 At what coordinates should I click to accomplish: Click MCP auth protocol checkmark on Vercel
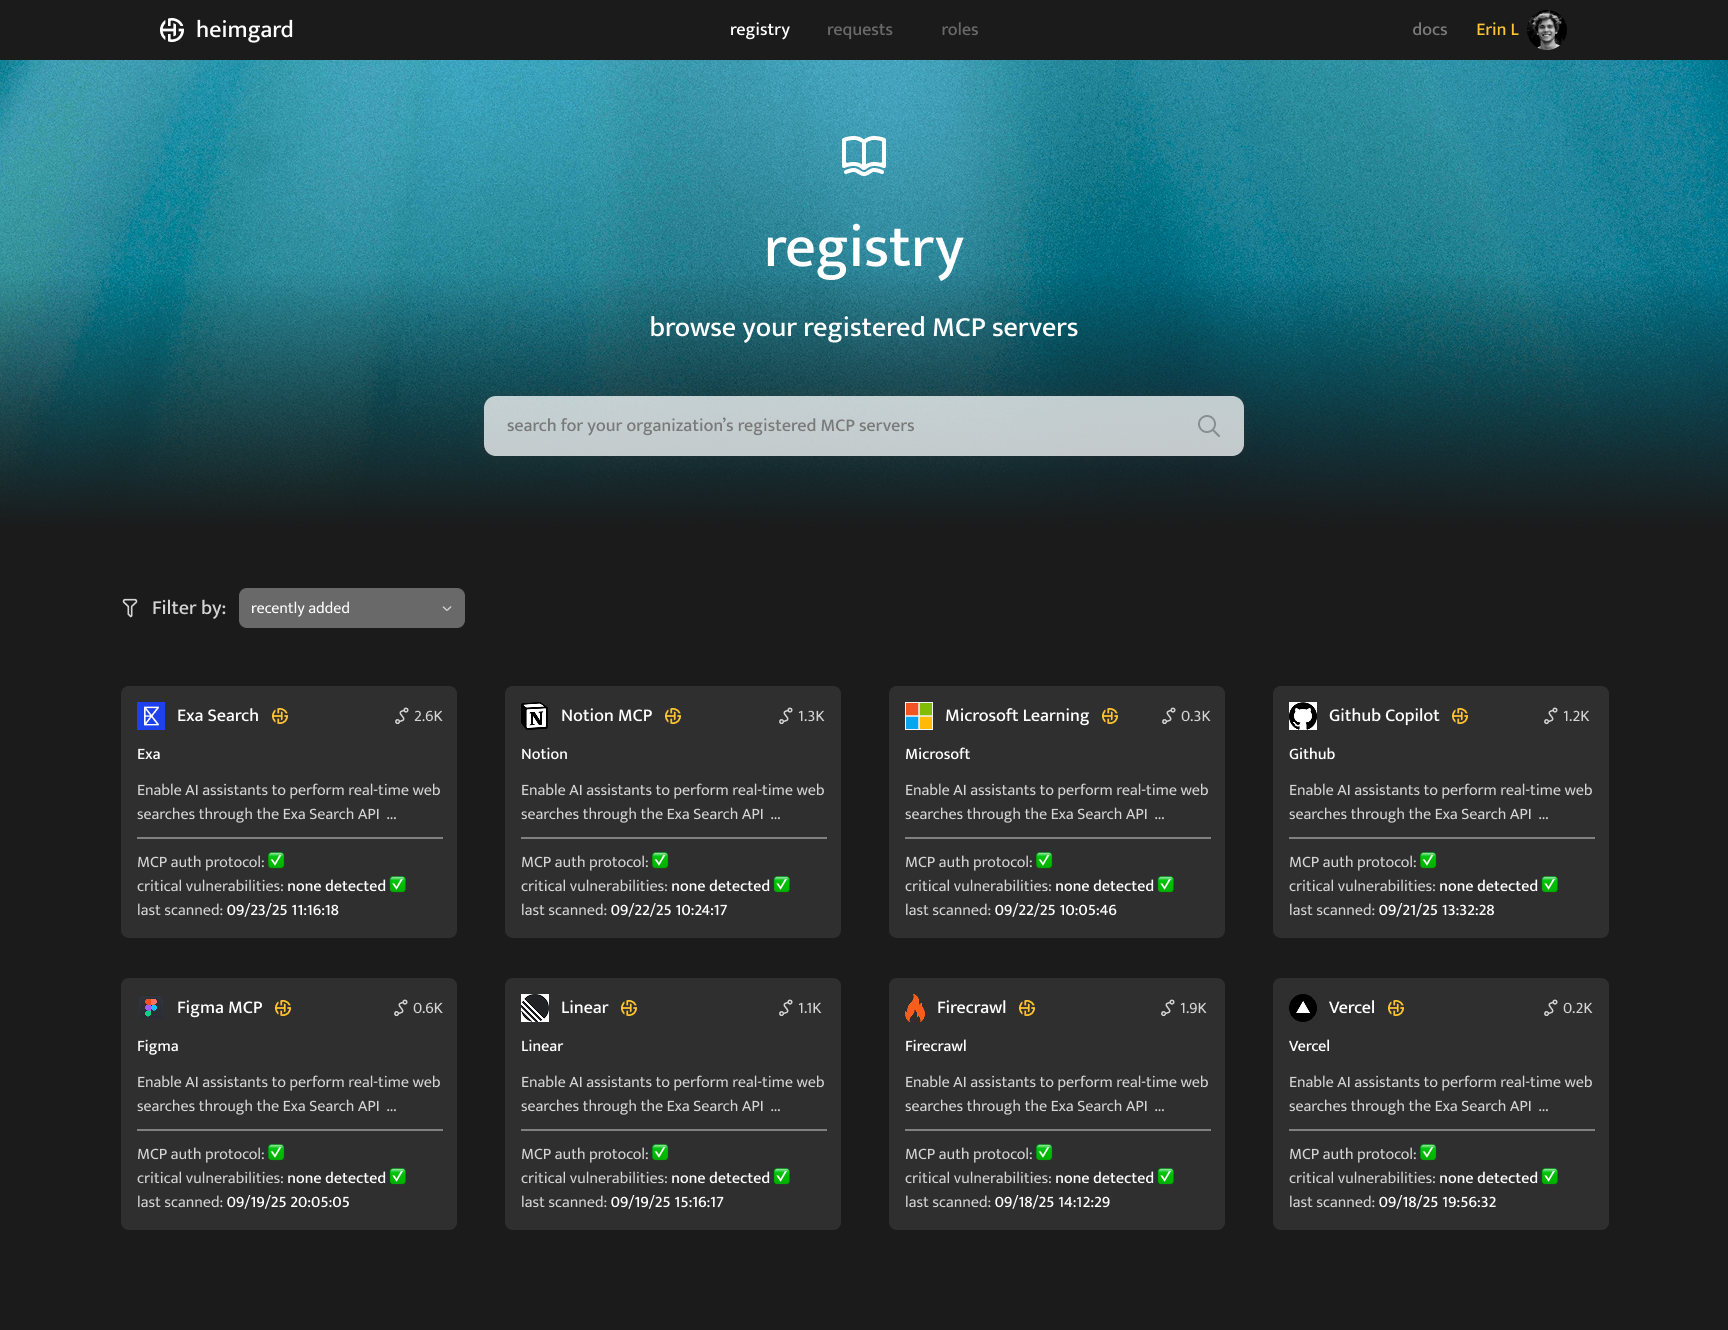point(1428,1152)
